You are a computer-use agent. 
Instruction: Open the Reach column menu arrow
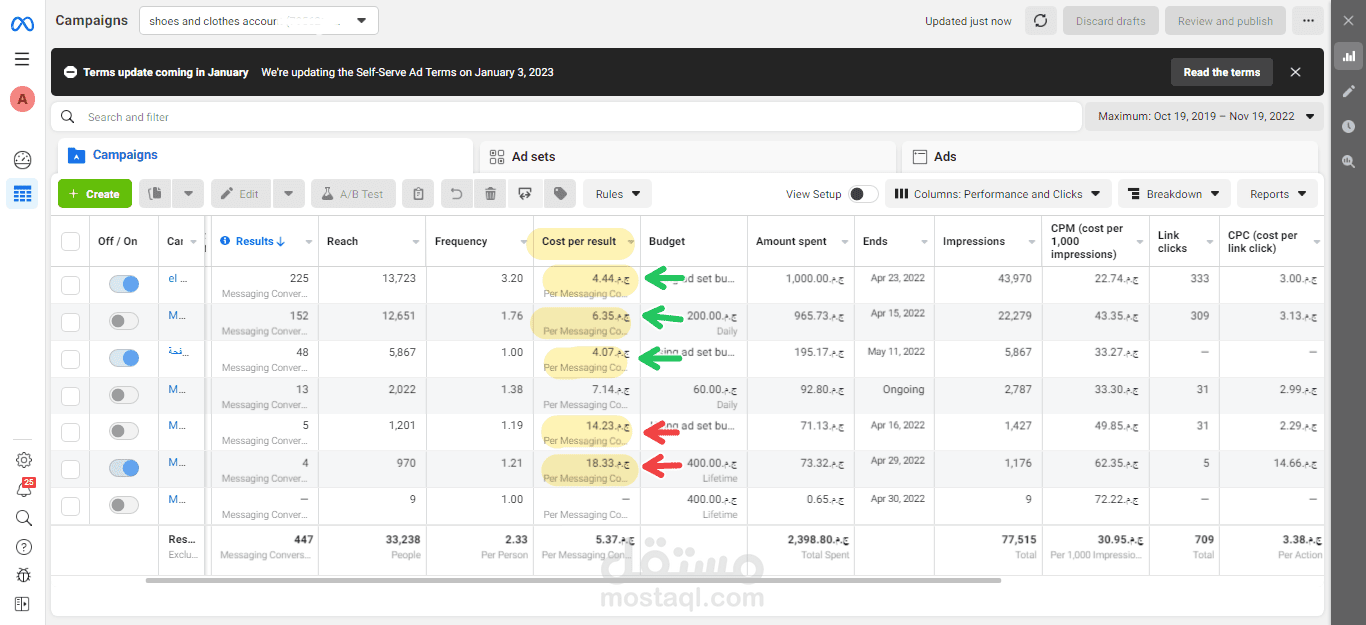pyautogui.click(x=416, y=242)
